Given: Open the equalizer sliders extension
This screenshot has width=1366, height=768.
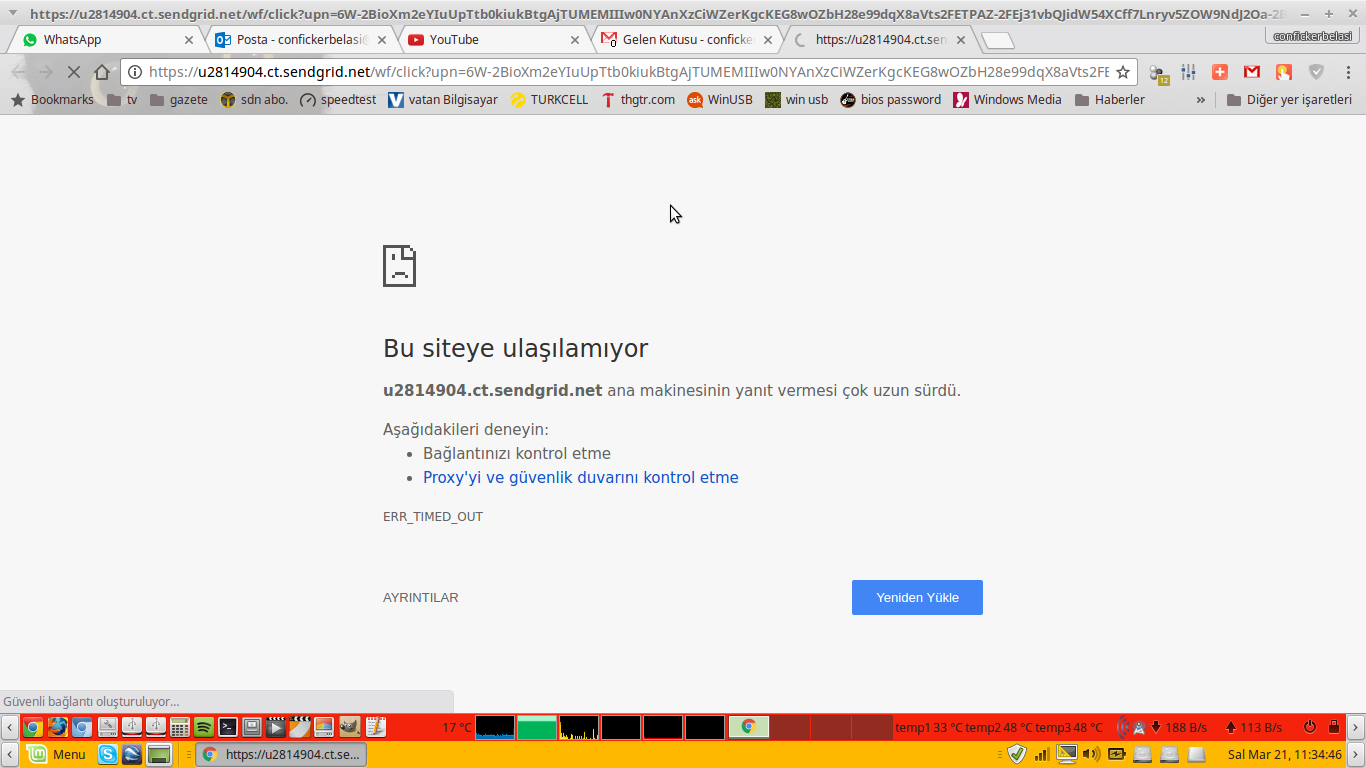Looking at the screenshot, I should click(x=1188, y=72).
